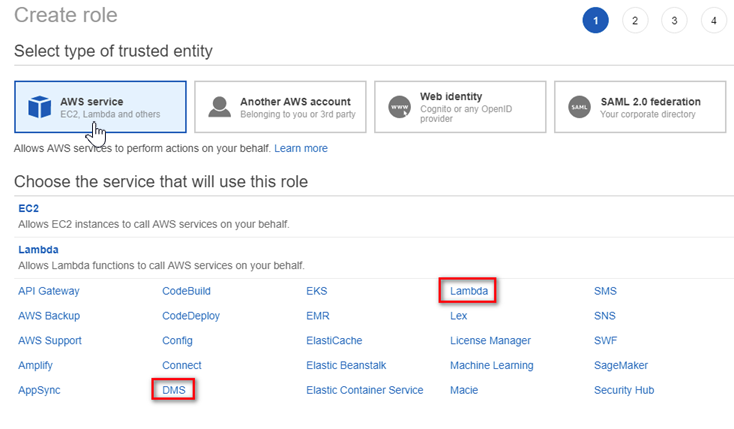Select API Gateway service
This screenshot has width=734, height=429.
click(49, 291)
